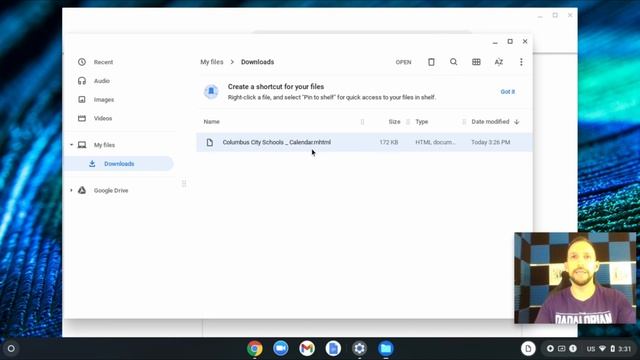Click the screen capture tray icon

point(562,349)
